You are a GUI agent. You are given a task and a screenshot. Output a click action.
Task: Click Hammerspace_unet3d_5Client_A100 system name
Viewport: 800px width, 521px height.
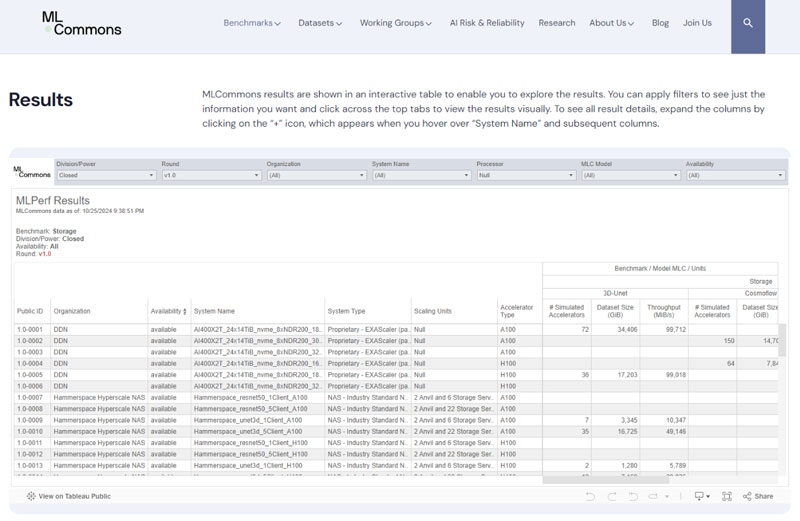coord(248,432)
